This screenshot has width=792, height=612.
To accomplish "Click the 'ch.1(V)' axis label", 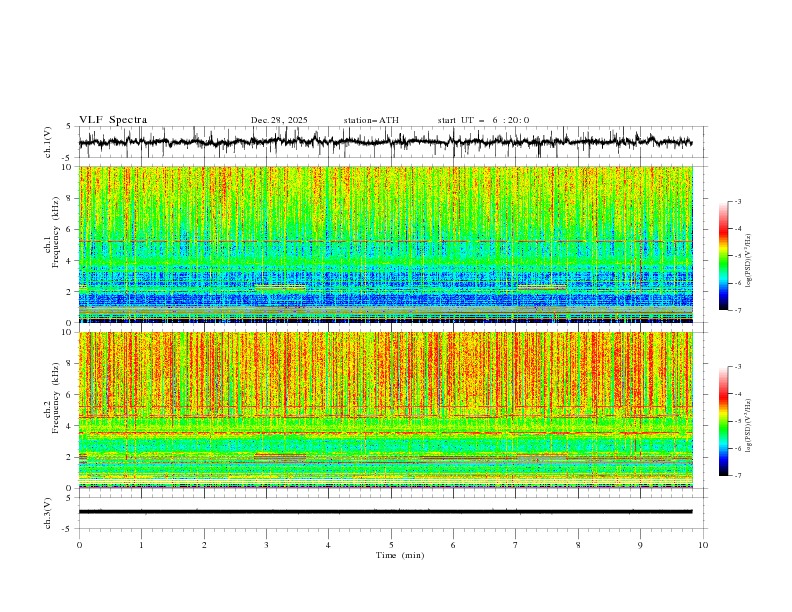I will pos(48,142).
